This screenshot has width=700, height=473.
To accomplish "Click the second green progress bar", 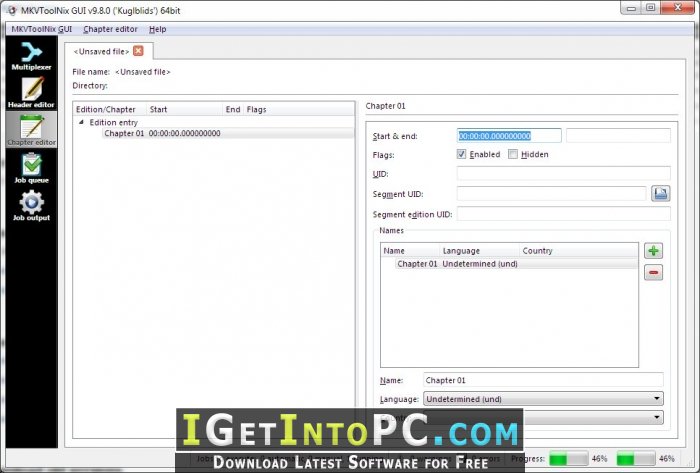I will click(636, 458).
